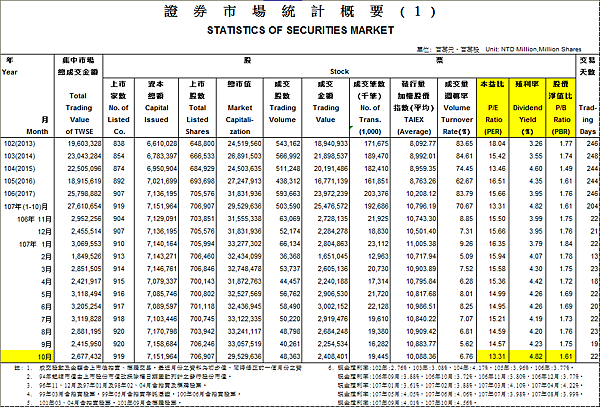Select the unit note 'Unit: NTD Million, Million Shares'
The height and width of the screenshot is (407, 600).
point(533,49)
